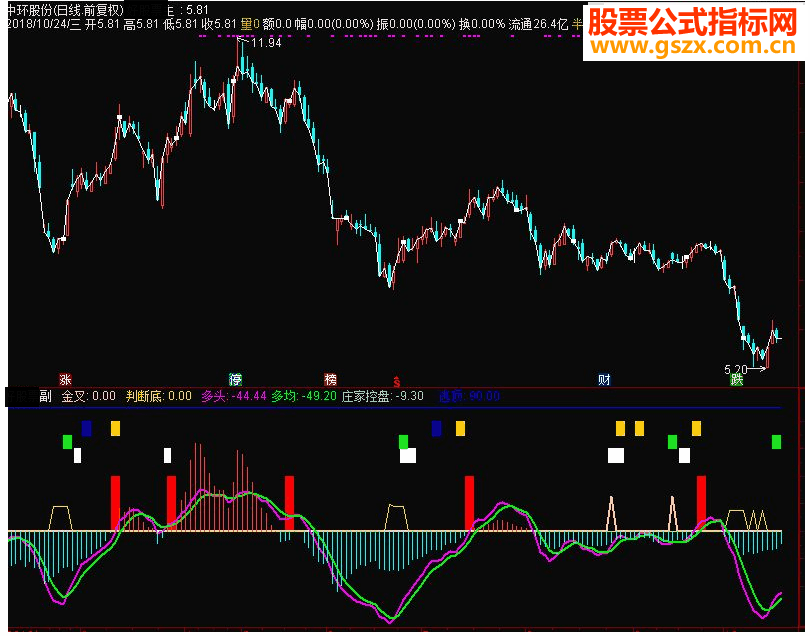Viewport: 810px width, 636px height.
Task: Click the 金叉: 0.00 indicator value
Action: click(x=89, y=396)
